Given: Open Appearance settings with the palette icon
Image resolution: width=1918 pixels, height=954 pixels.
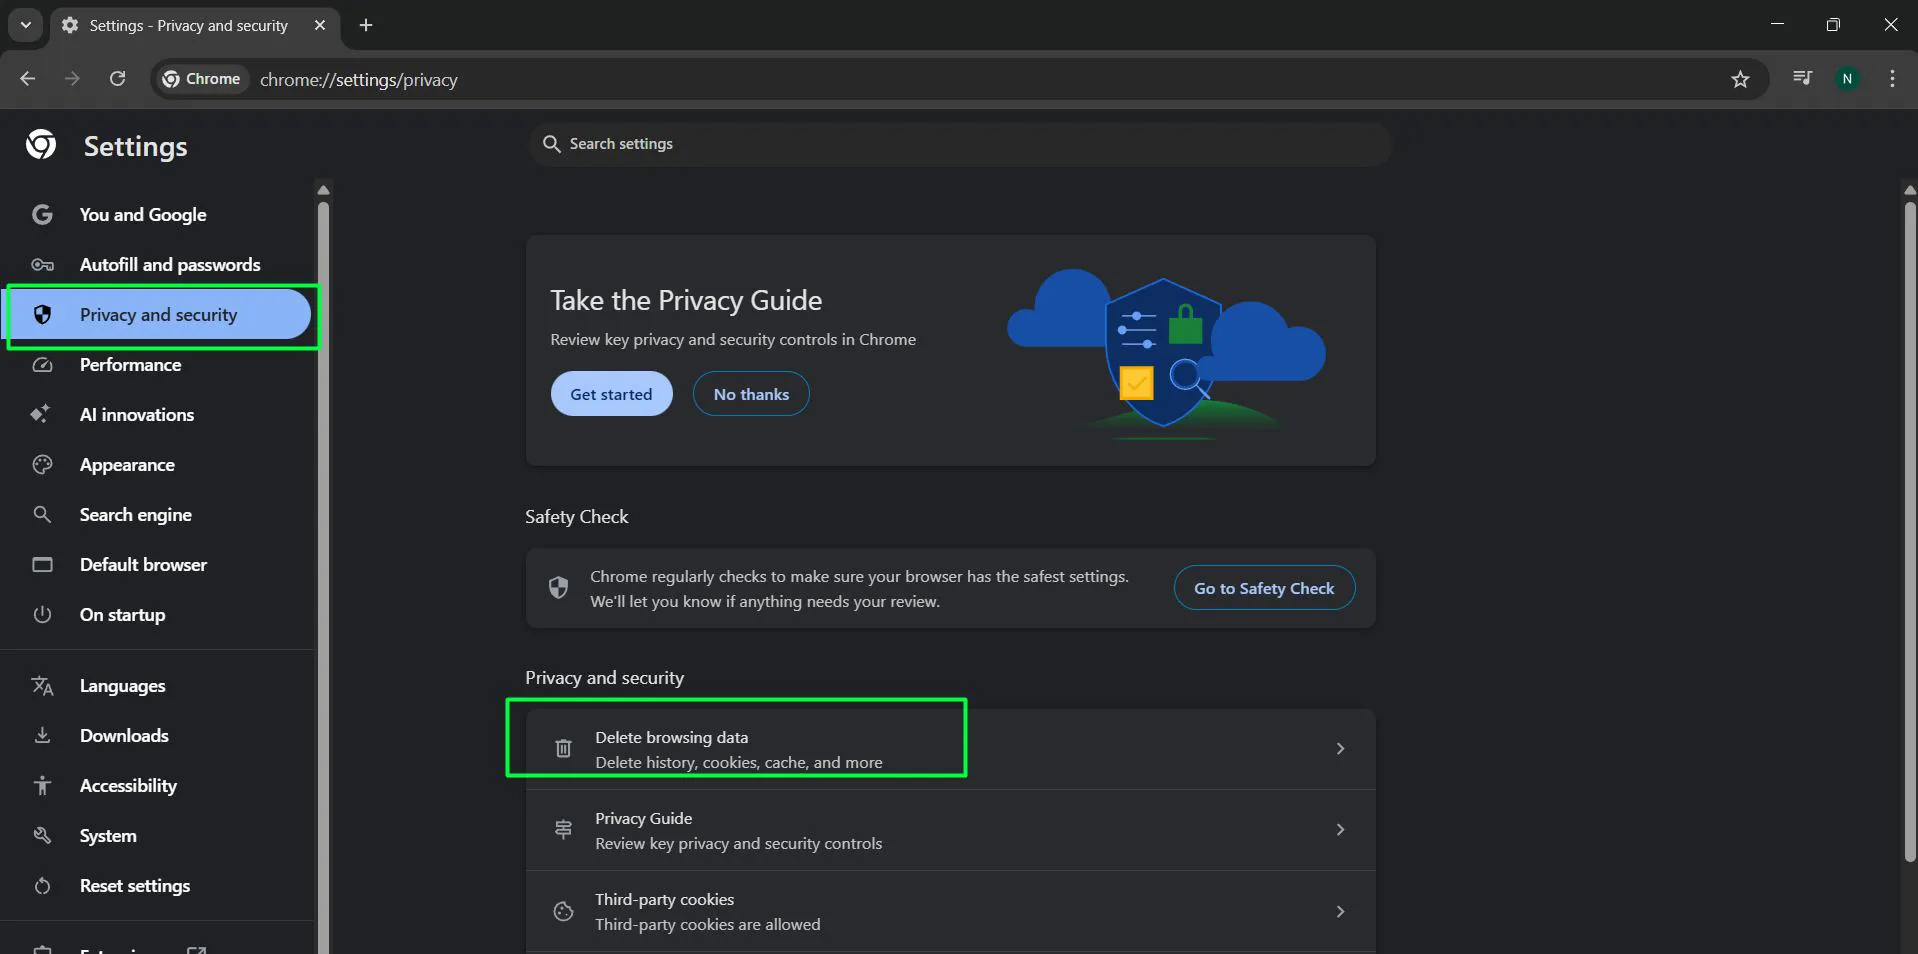Looking at the screenshot, I should point(42,465).
